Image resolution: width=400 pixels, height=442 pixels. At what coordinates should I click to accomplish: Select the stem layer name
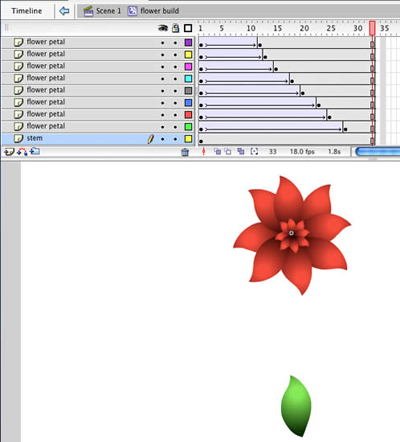tap(35, 138)
